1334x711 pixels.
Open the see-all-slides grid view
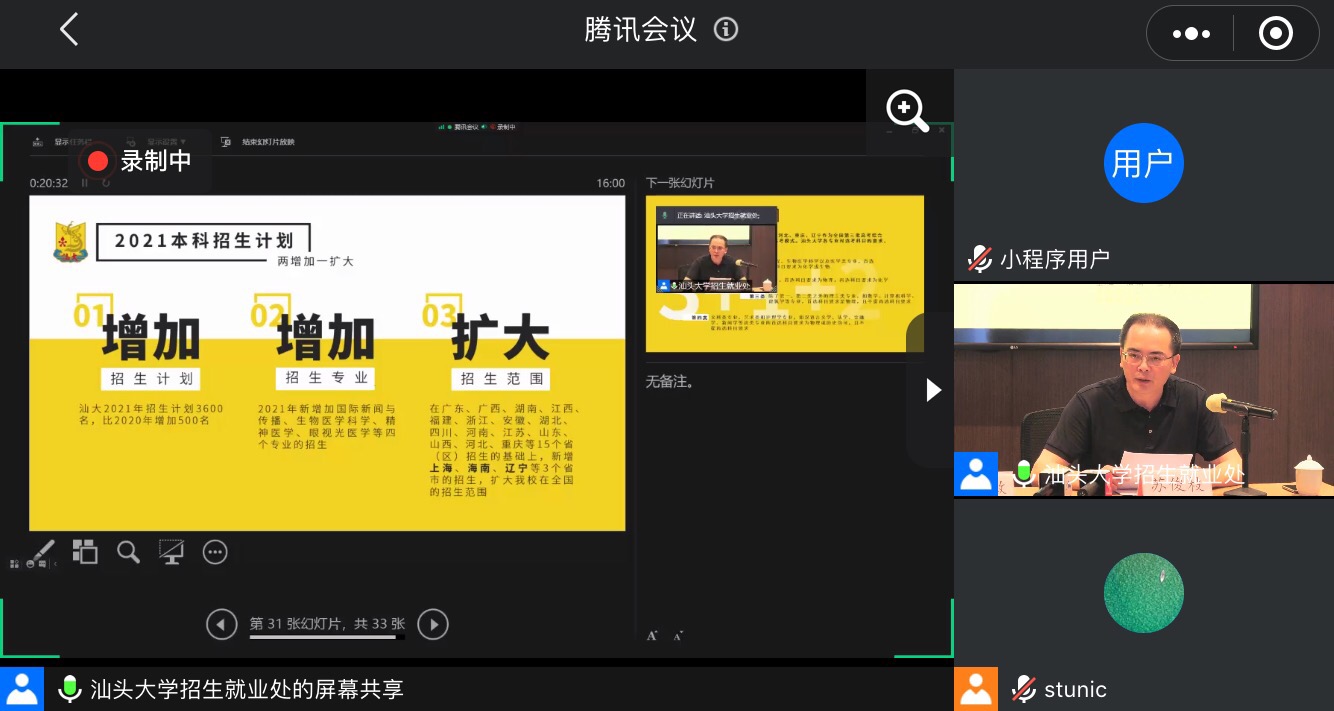tap(85, 552)
